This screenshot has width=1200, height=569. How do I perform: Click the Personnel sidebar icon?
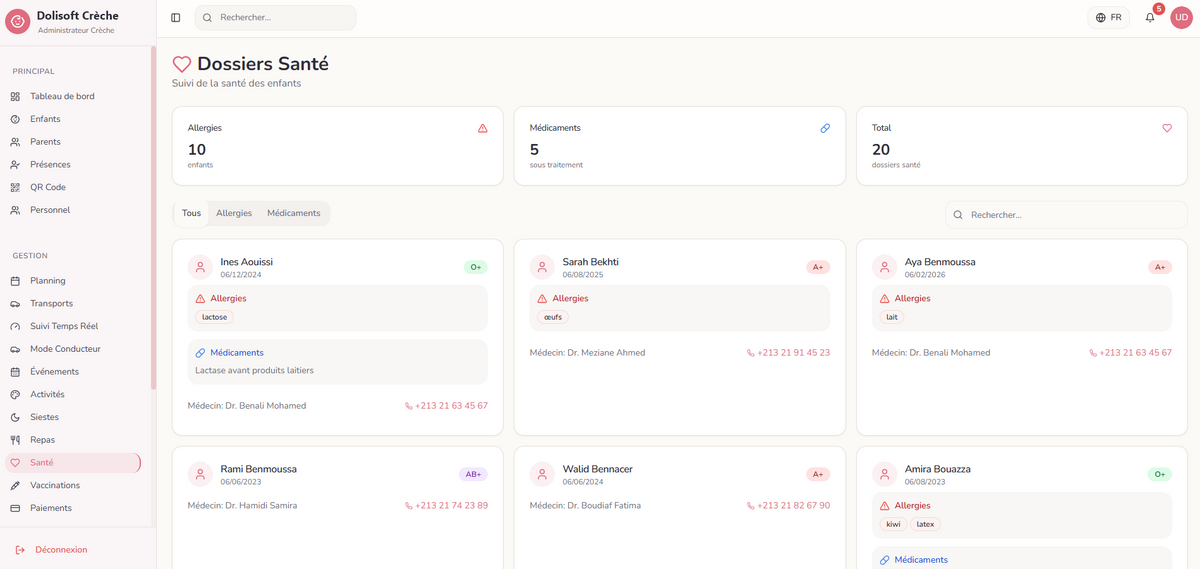coord(15,210)
